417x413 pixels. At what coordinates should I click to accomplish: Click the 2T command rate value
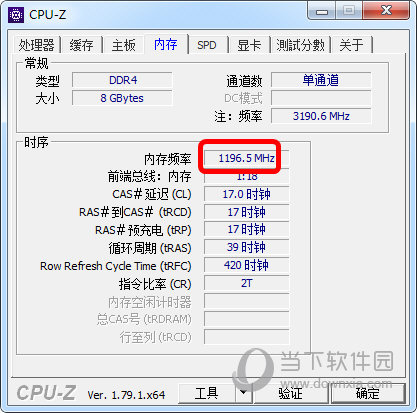click(x=247, y=283)
